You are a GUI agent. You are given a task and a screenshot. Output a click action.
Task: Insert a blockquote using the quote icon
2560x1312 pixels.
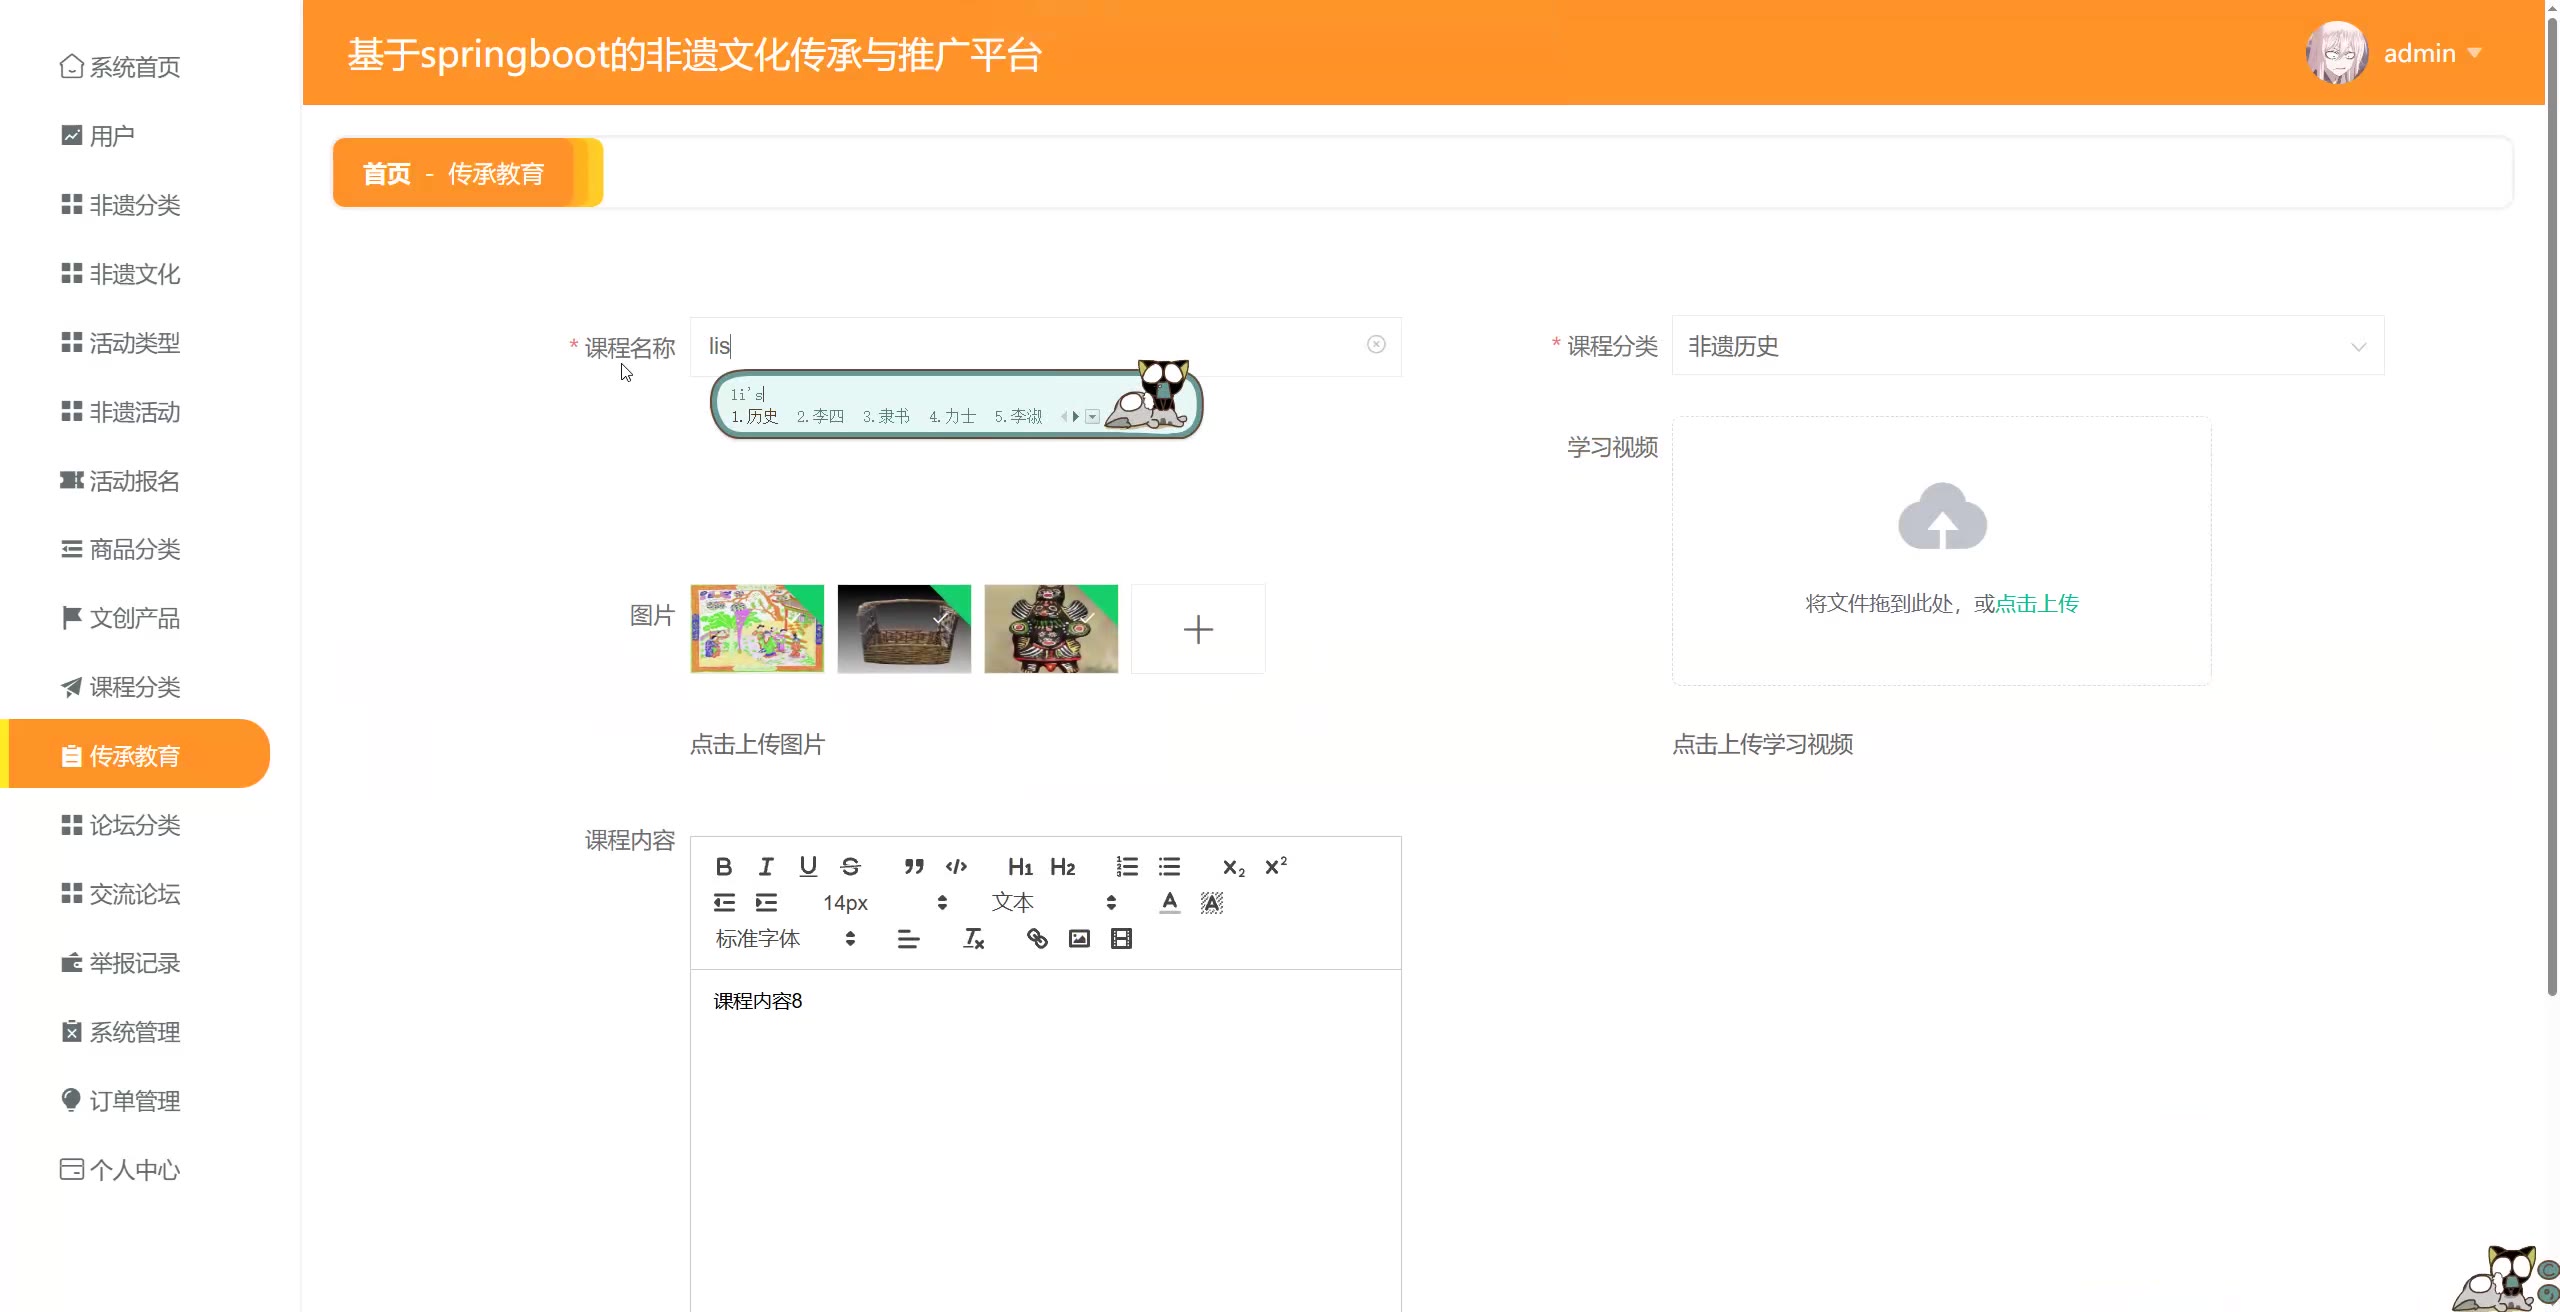(913, 867)
